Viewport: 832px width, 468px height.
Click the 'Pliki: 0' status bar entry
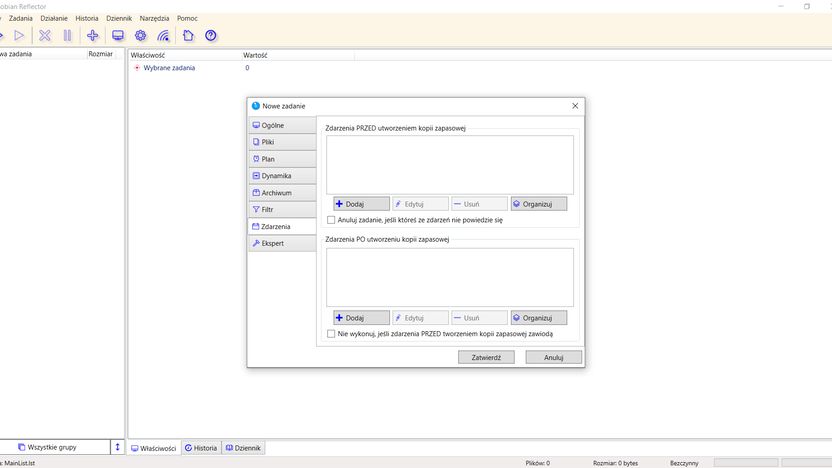click(538, 463)
